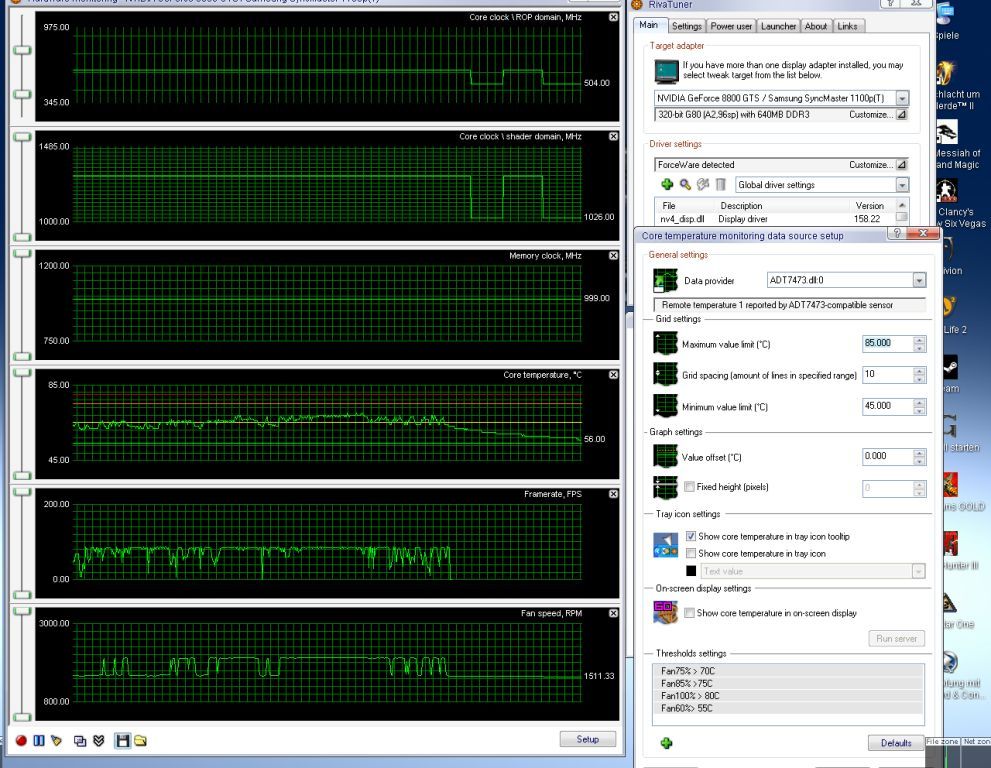
Task: Click the Defaults button
Action: [896, 743]
